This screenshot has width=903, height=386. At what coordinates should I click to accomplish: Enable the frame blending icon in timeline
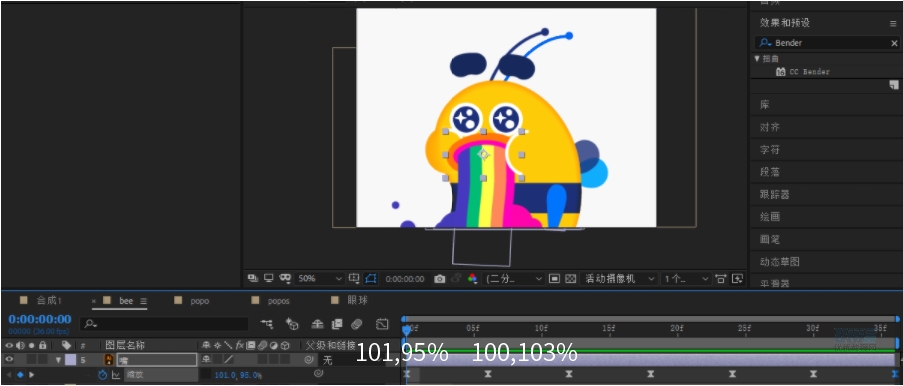tap(337, 324)
